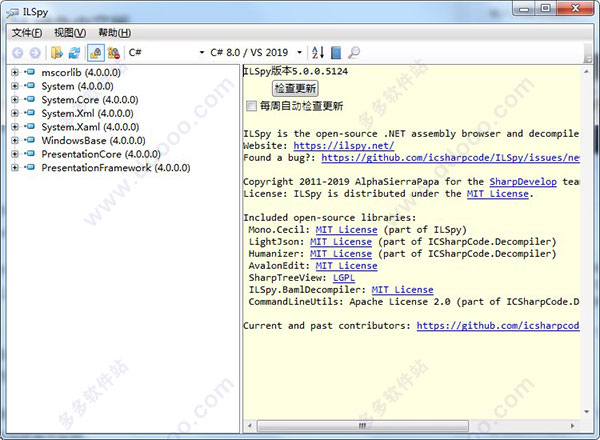This screenshot has width=600, height=440.
Task: Reload assemblies with the refresh icon
Action: (75, 52)
